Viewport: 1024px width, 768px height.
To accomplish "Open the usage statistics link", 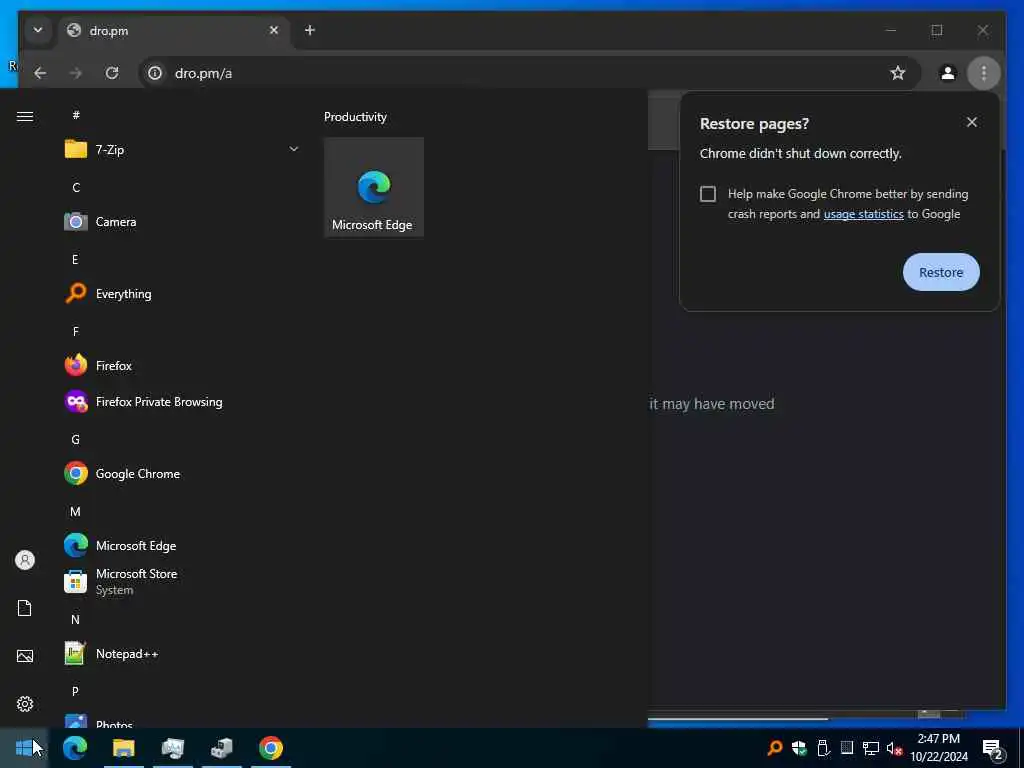I will tap(863, 214).
